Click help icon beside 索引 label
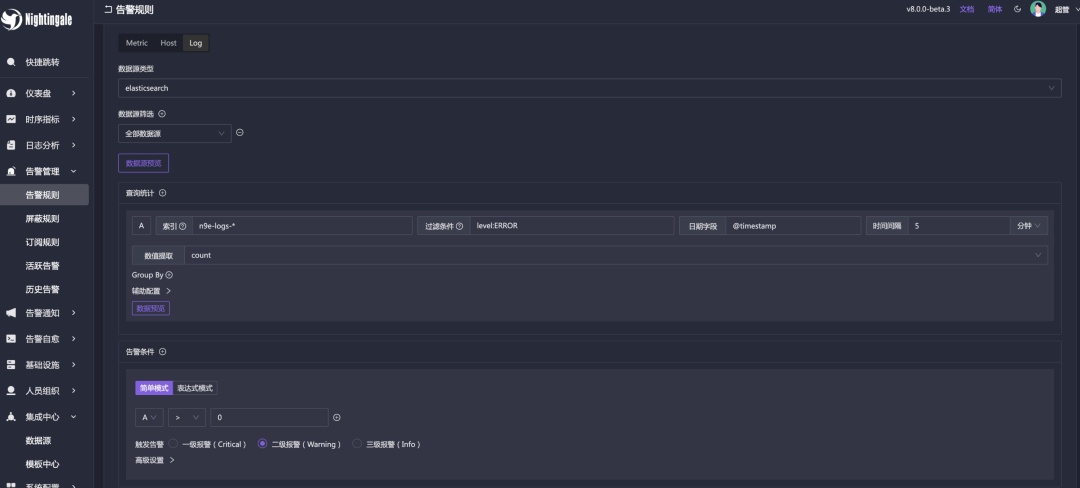 pyautogui.click(x=183, y=226)
